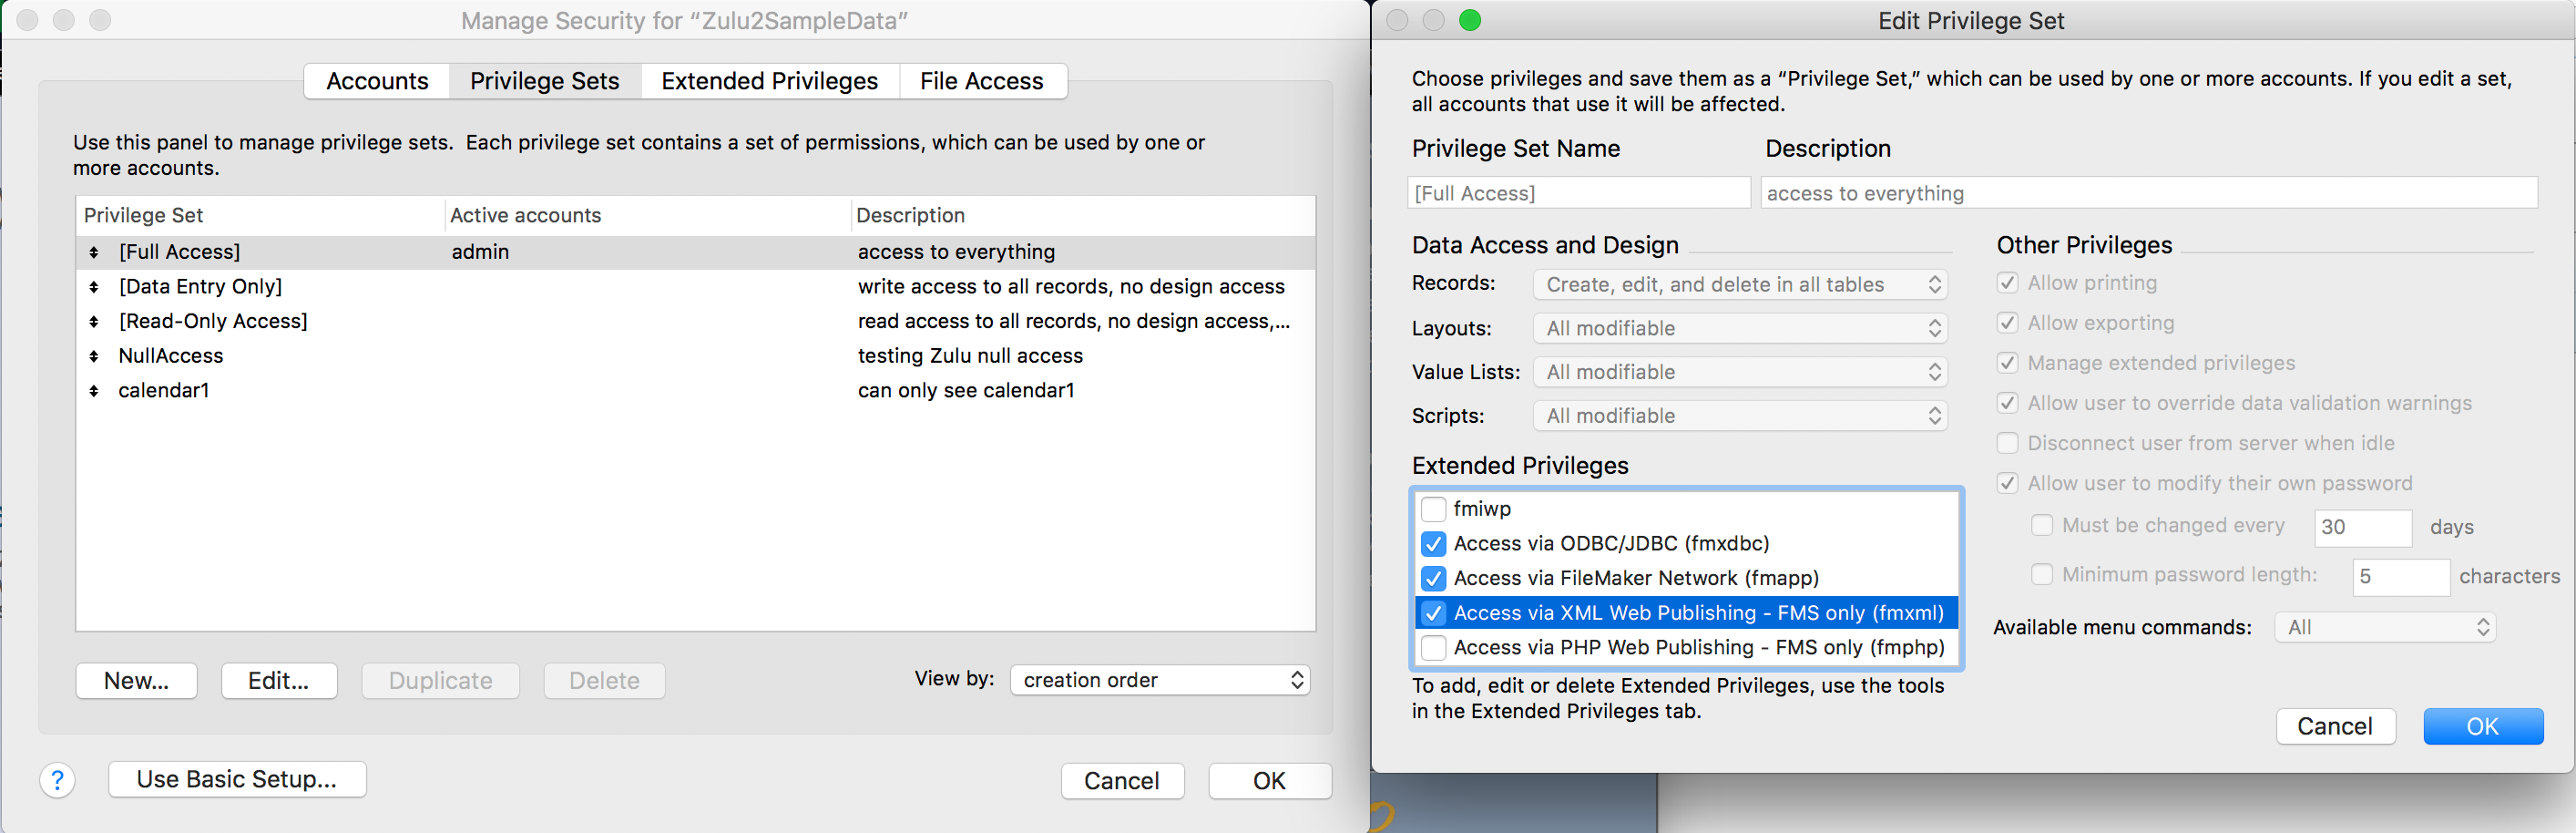Click the reorder handle beside [Read-Only Access]
Image resolution: width=2576 pixels, height=833 pixels.
pyautogui.click(x=94, y=322)
